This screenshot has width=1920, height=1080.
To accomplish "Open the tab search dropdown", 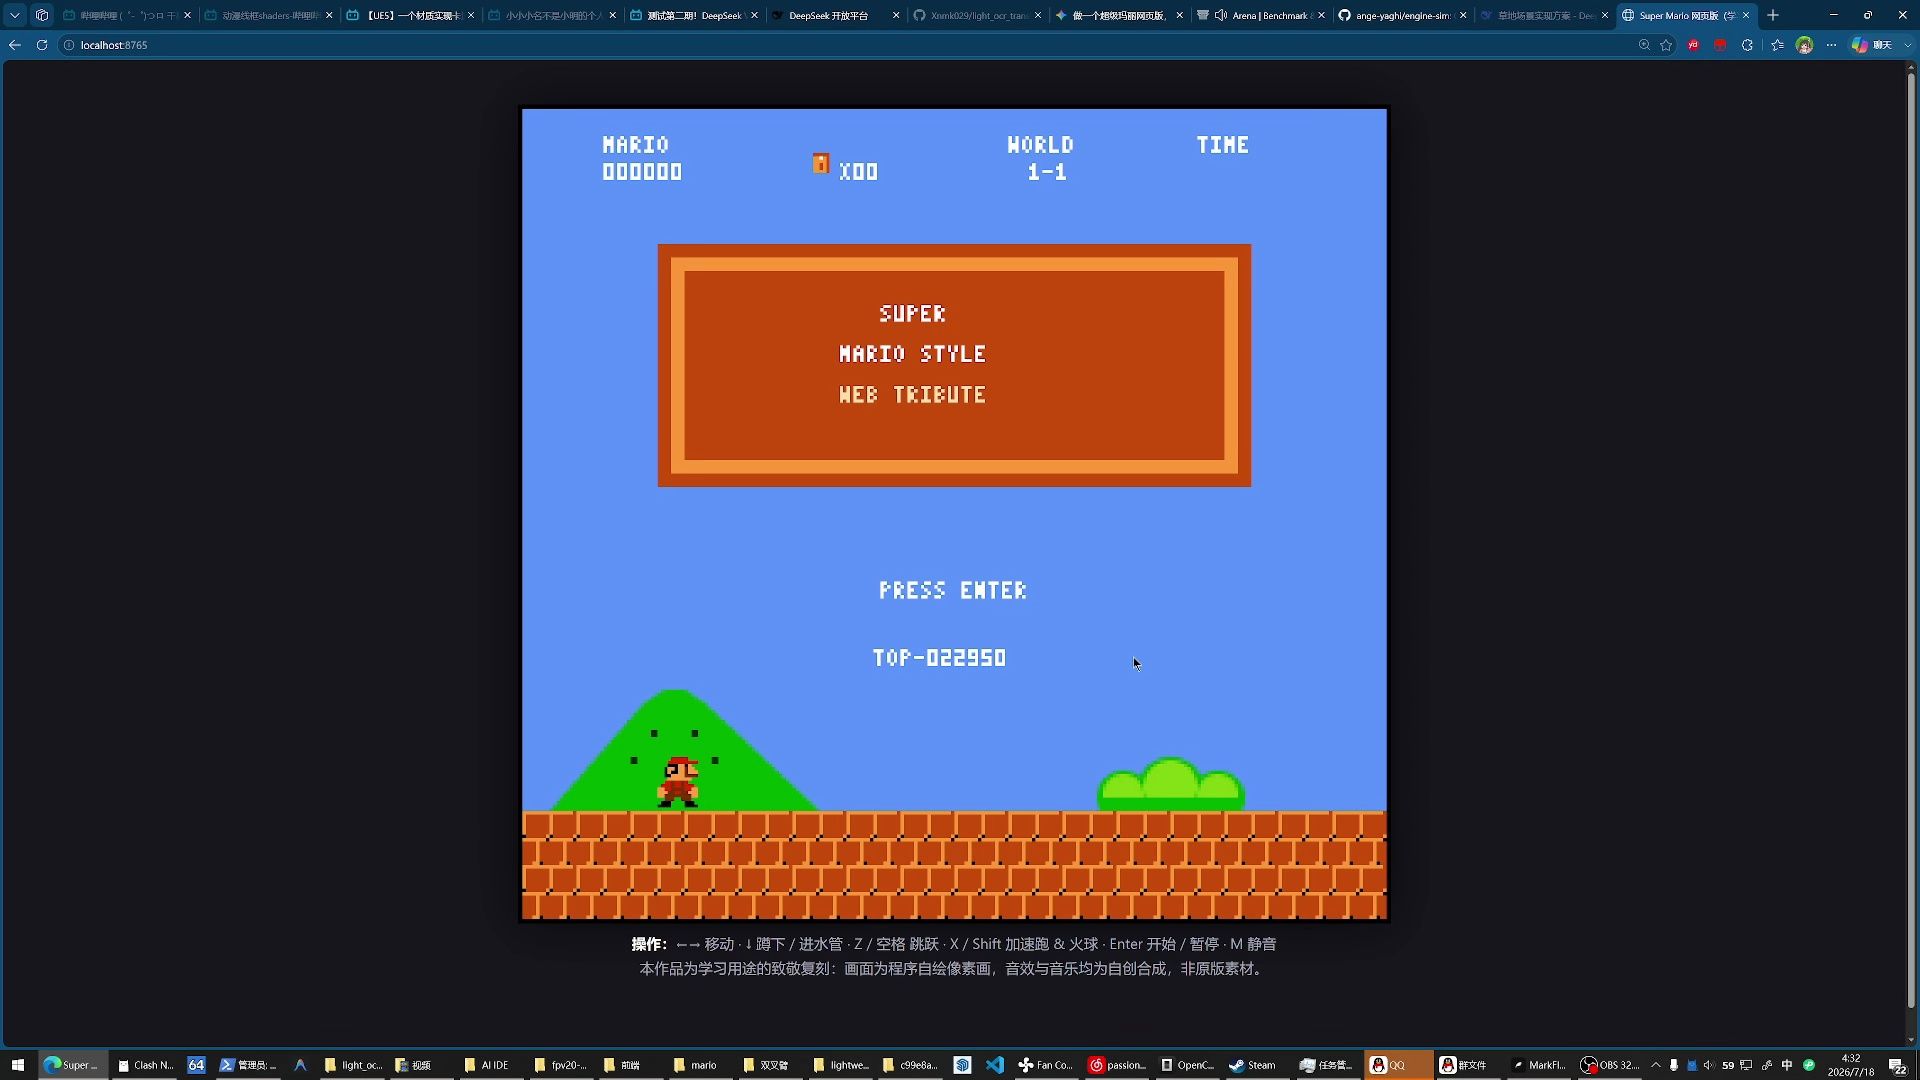I will (x=15, y=15).
